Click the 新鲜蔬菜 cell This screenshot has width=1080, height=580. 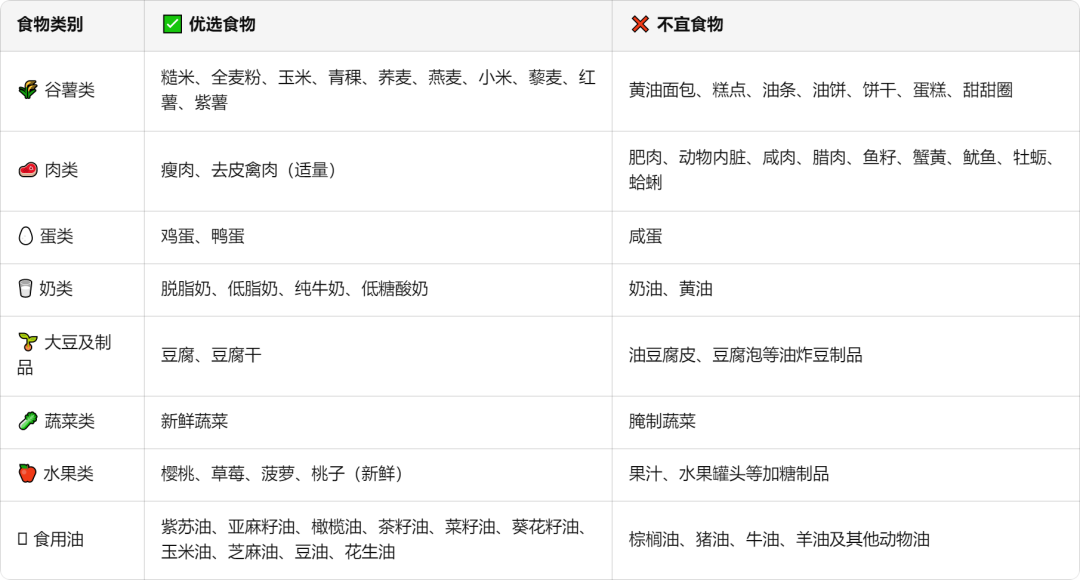378,422
